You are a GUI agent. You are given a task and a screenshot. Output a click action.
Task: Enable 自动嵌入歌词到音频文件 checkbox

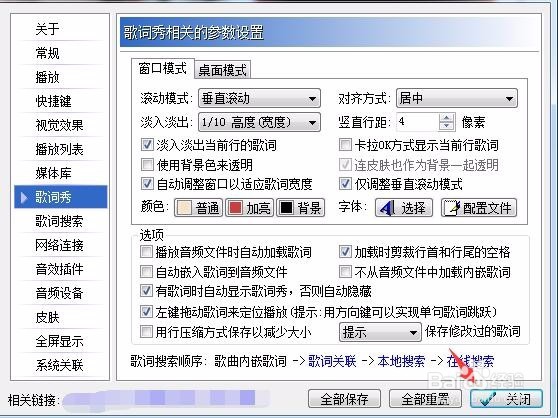point(146,272)
